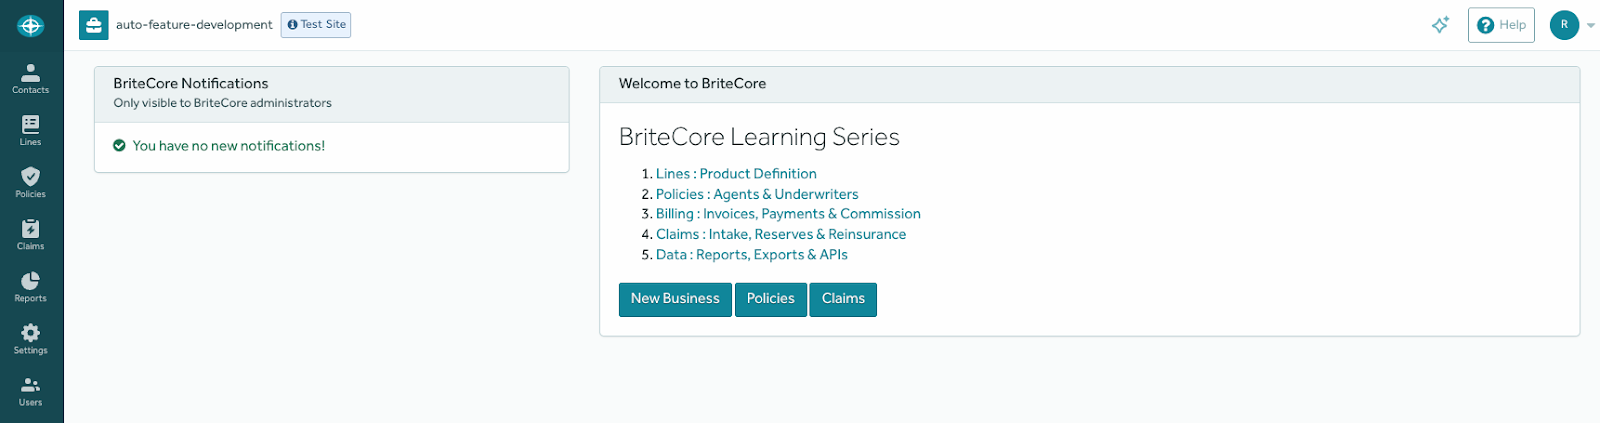Open Billing : Invoices, Payments & Commission link
This screenshot has height=423, width=1600.
tap(788, 214)
